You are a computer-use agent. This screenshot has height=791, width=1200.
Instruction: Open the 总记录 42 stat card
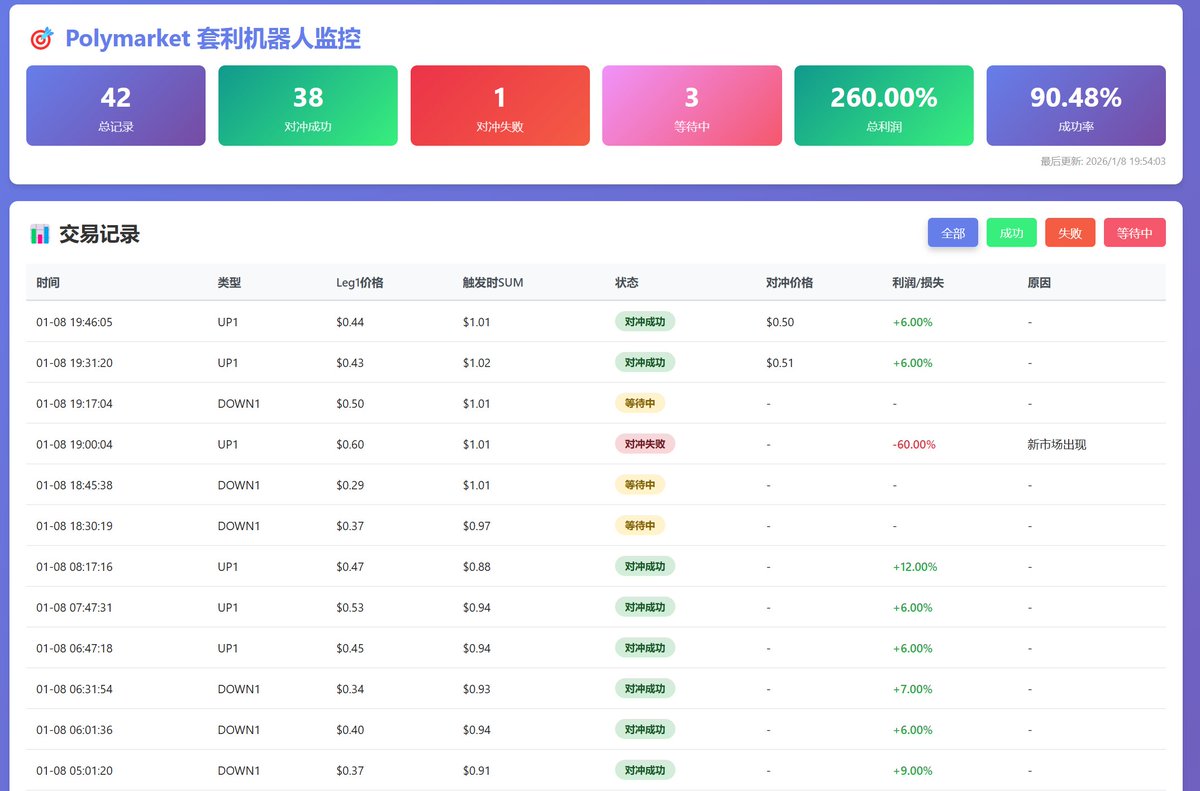(x=116, y=106)
